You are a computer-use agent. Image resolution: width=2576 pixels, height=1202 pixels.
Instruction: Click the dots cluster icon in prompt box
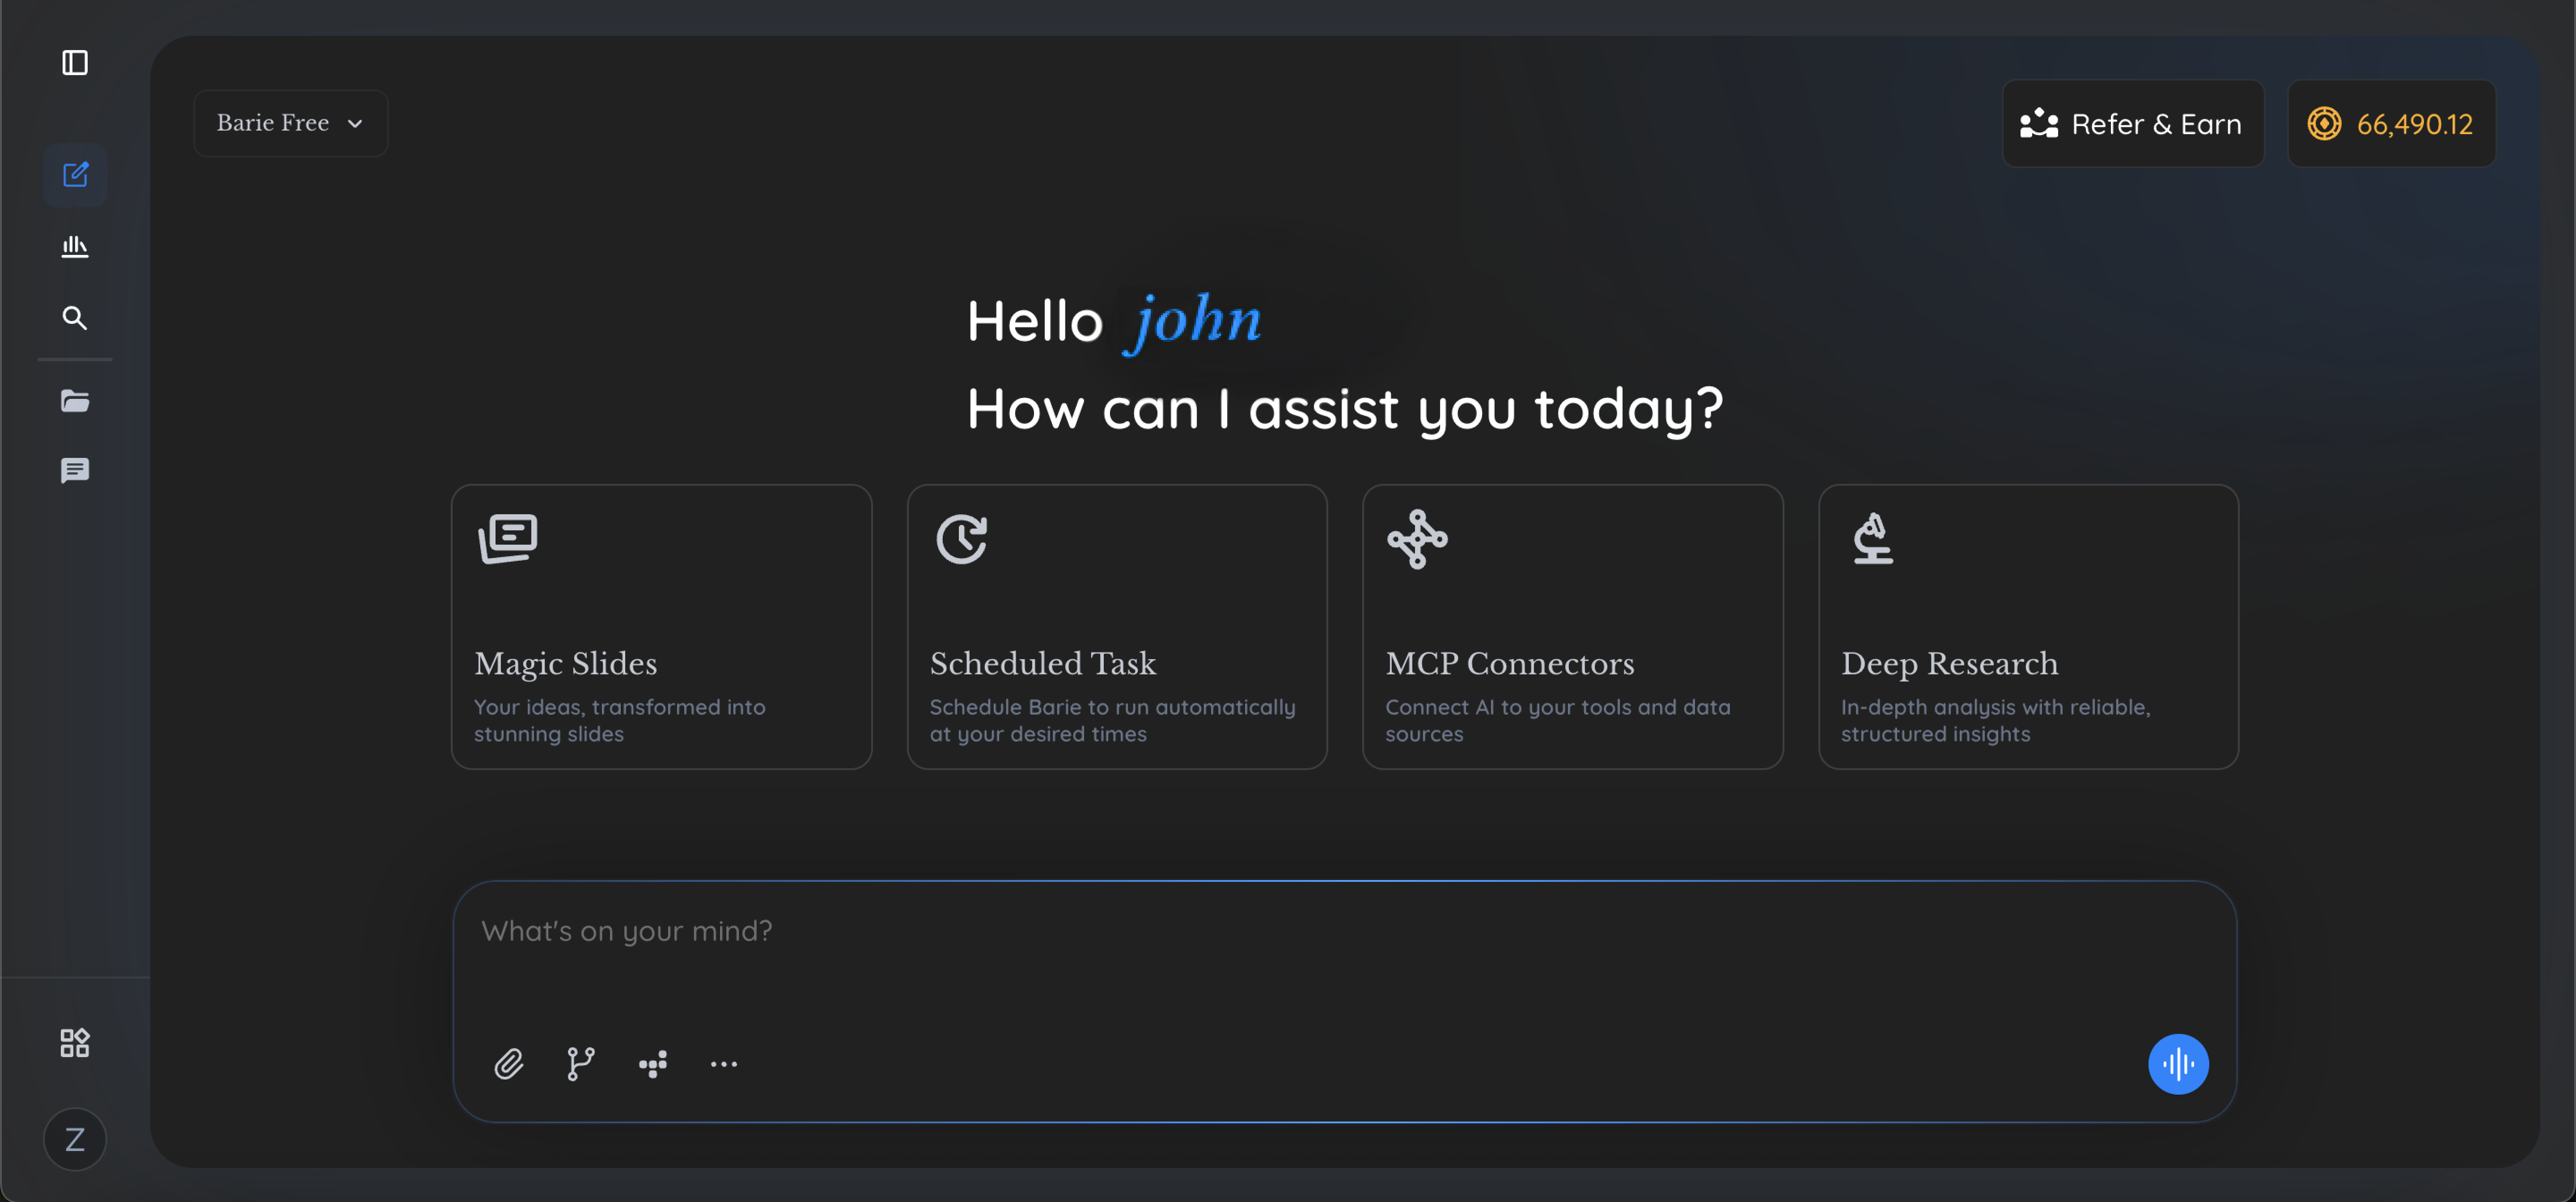coord(653,1064)
